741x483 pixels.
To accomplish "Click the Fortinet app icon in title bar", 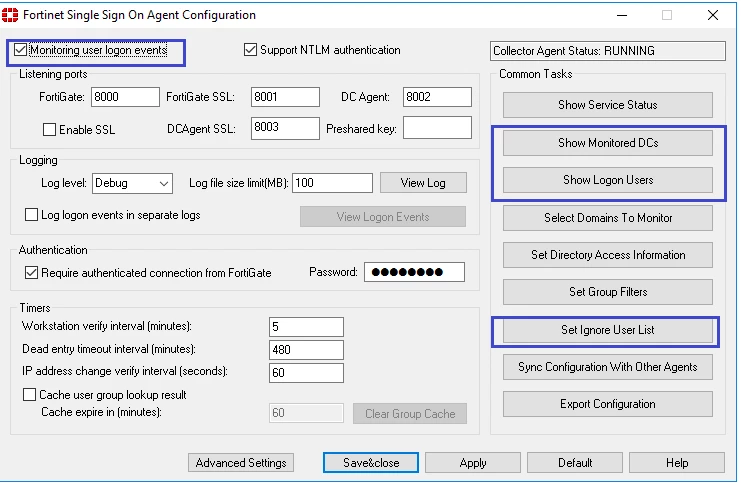I will tap(10, 15).
